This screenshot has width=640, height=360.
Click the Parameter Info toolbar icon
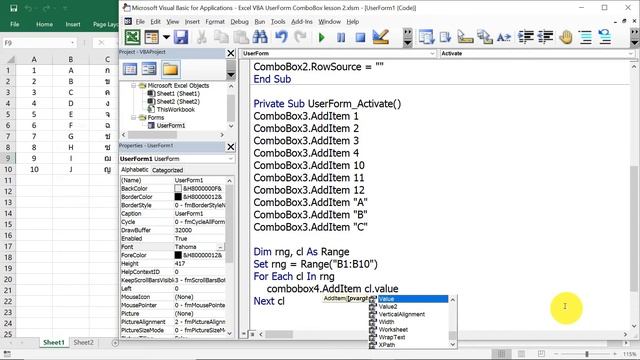coord(484,37)
